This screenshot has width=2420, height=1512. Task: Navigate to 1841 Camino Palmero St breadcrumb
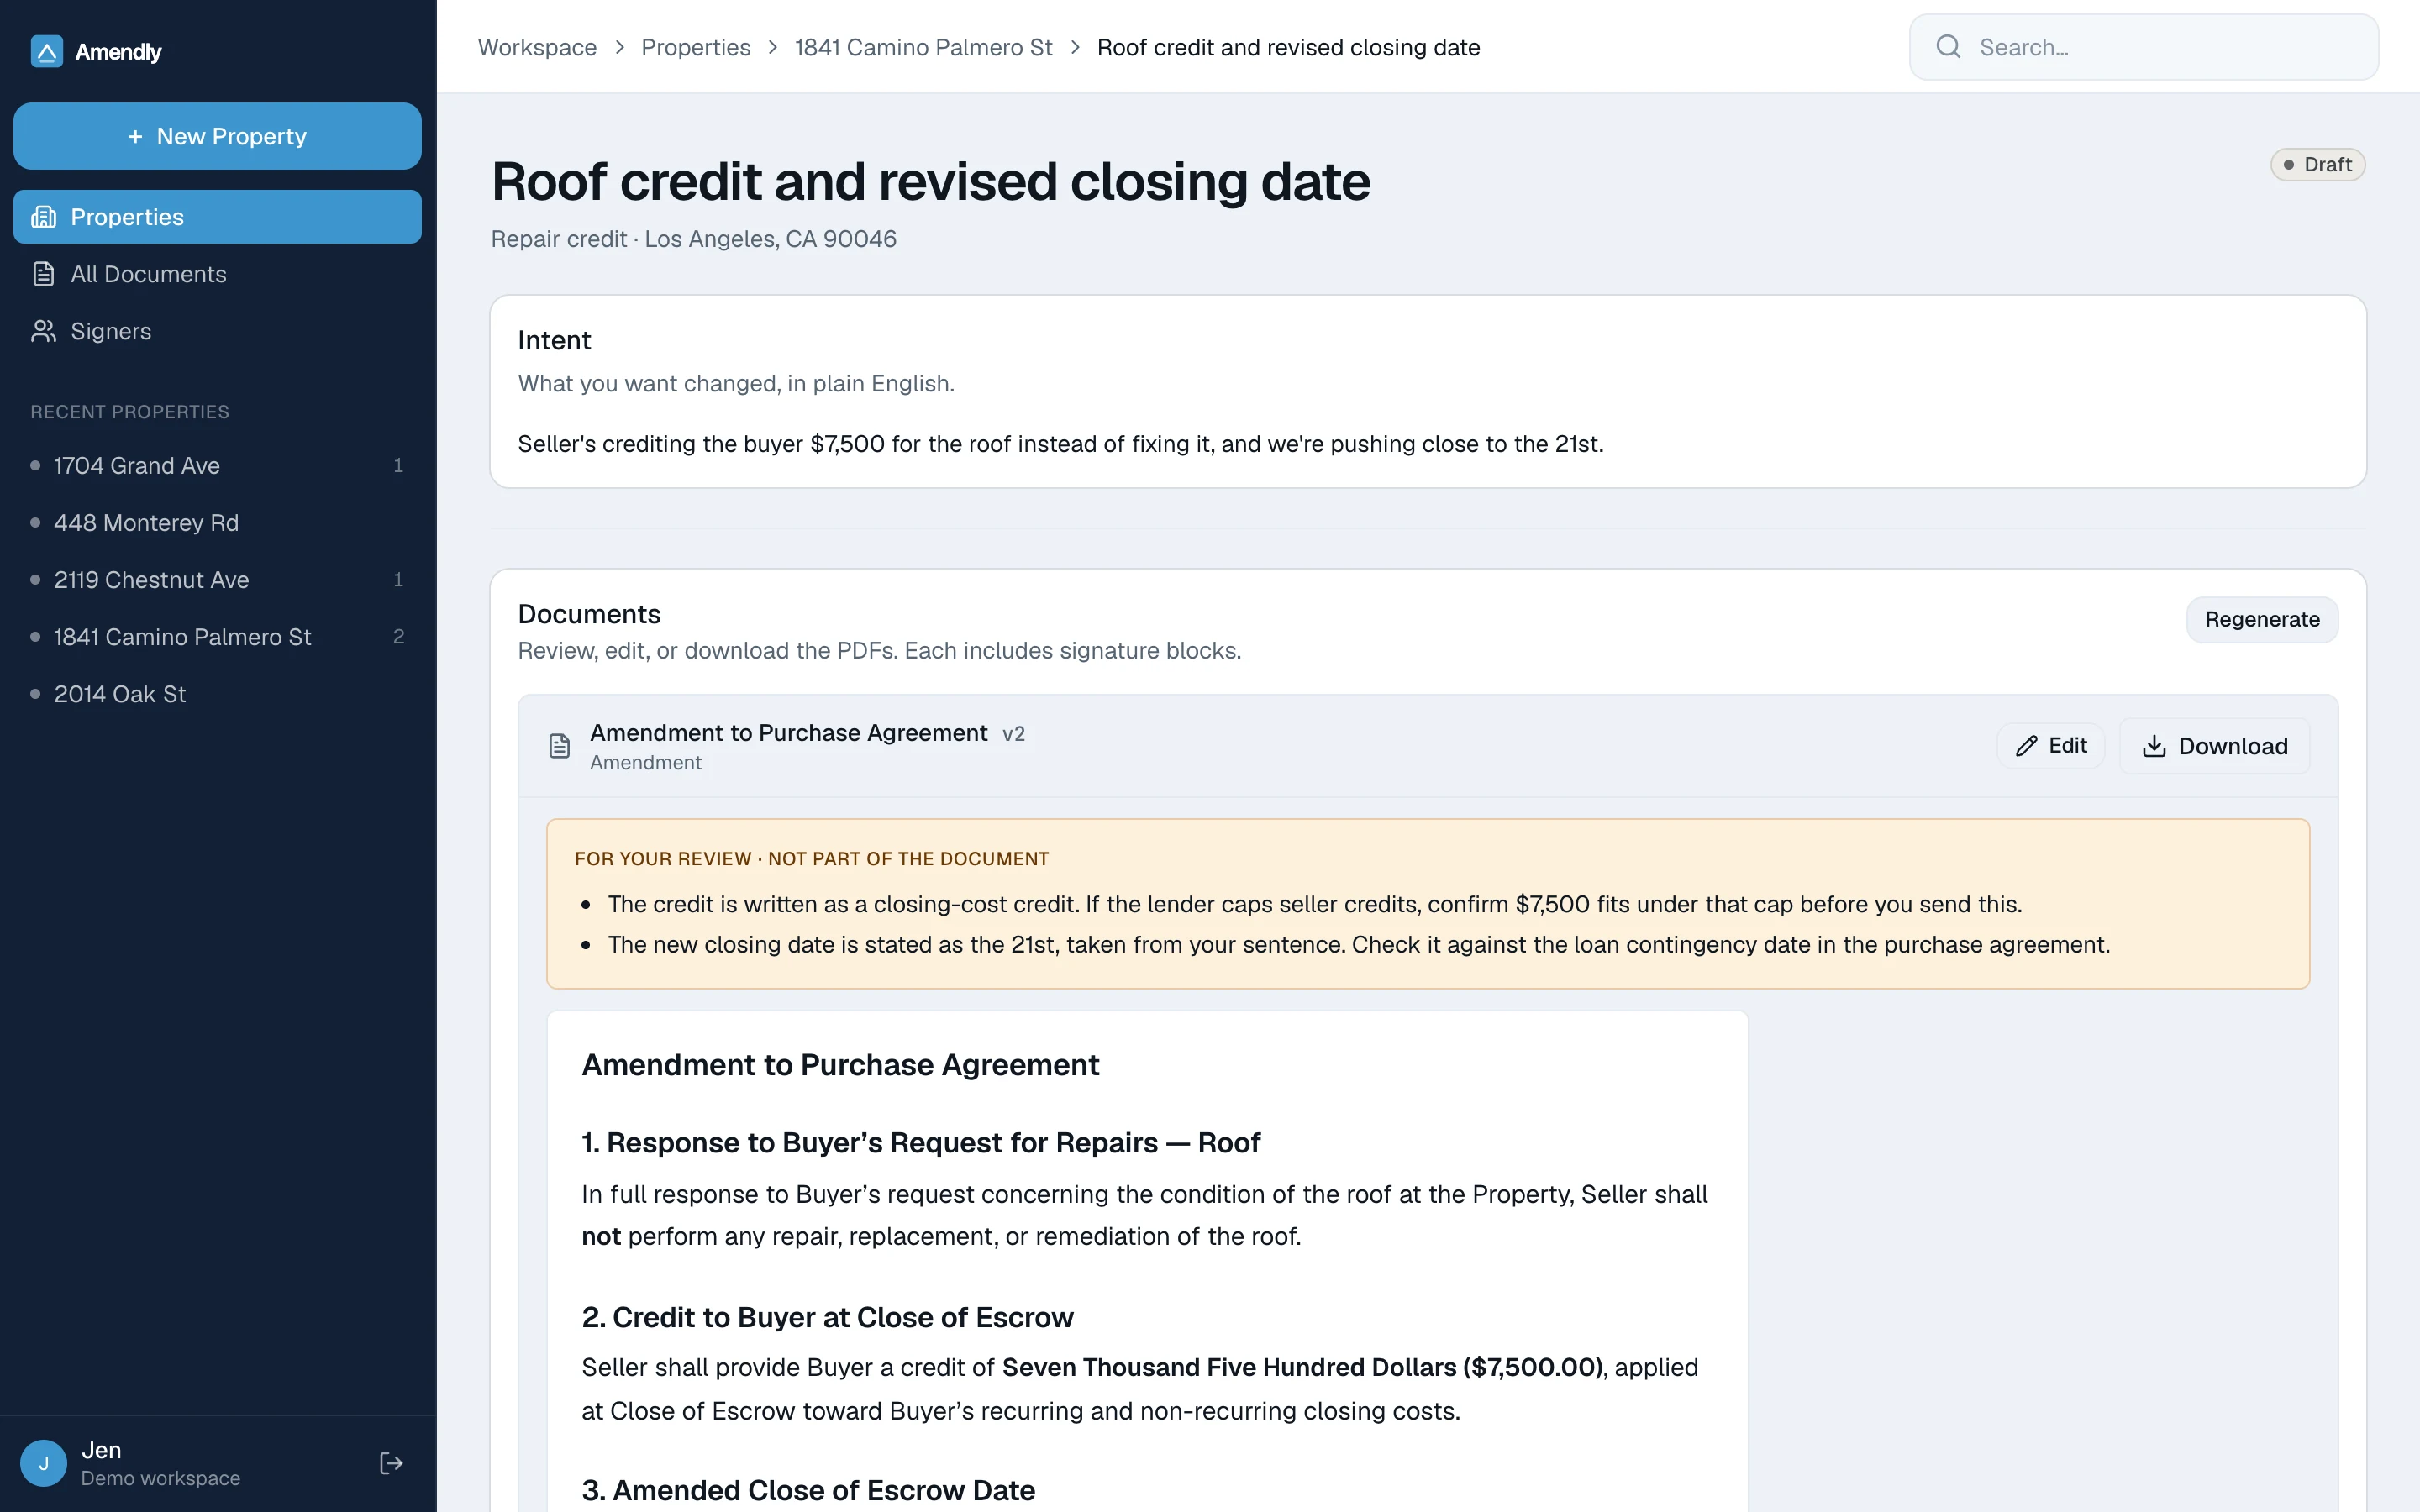923,47
